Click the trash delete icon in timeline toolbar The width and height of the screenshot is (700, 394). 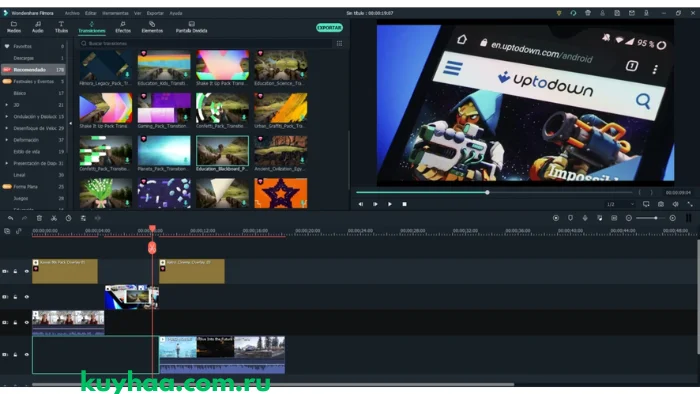[x=39, y=218]
